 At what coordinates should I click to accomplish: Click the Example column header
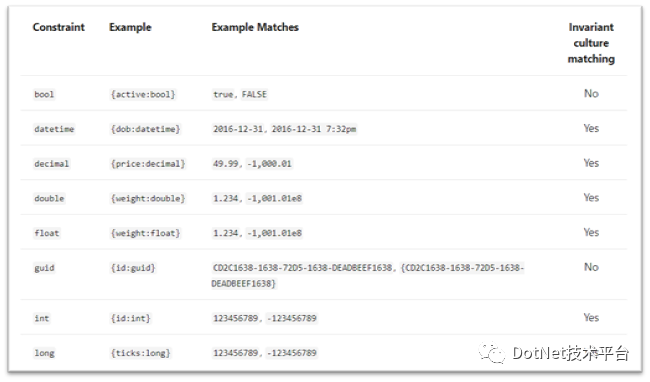pos(130,27)
